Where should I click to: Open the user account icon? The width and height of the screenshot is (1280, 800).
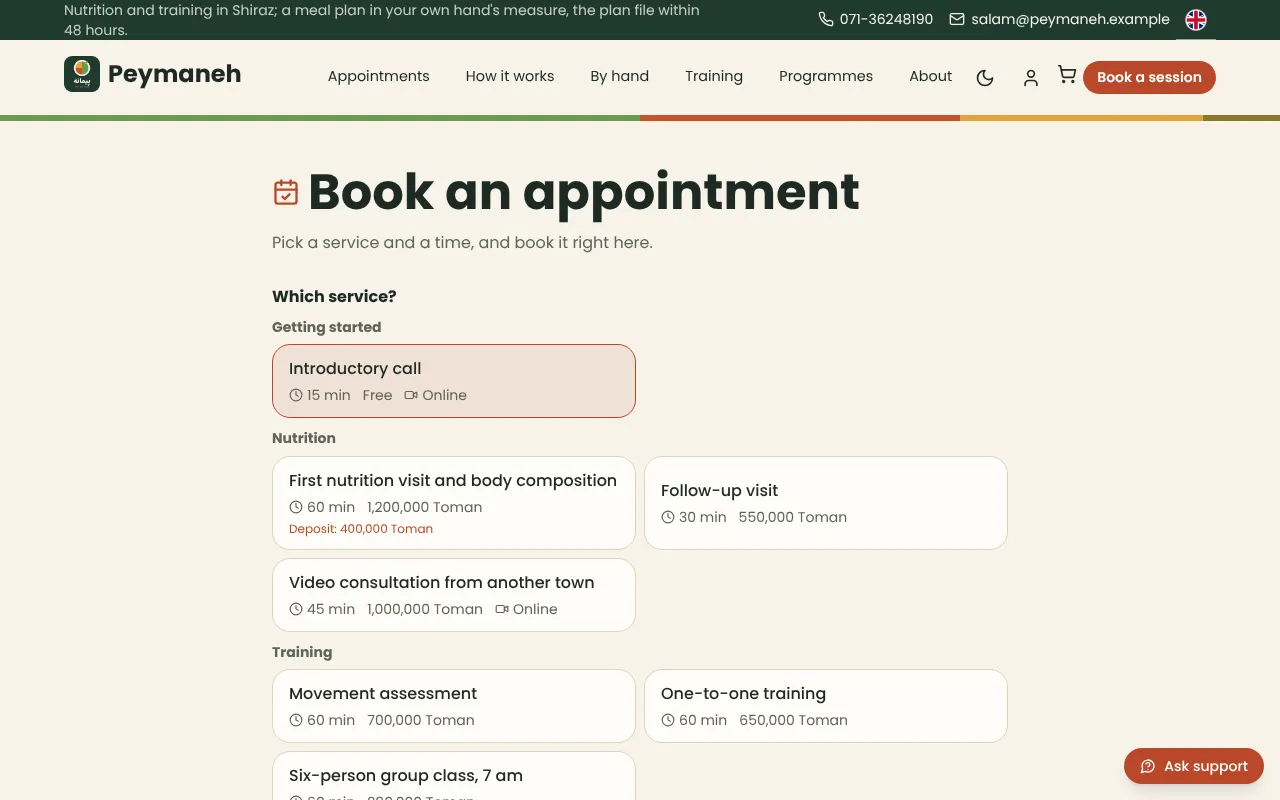coord(1031,78)
